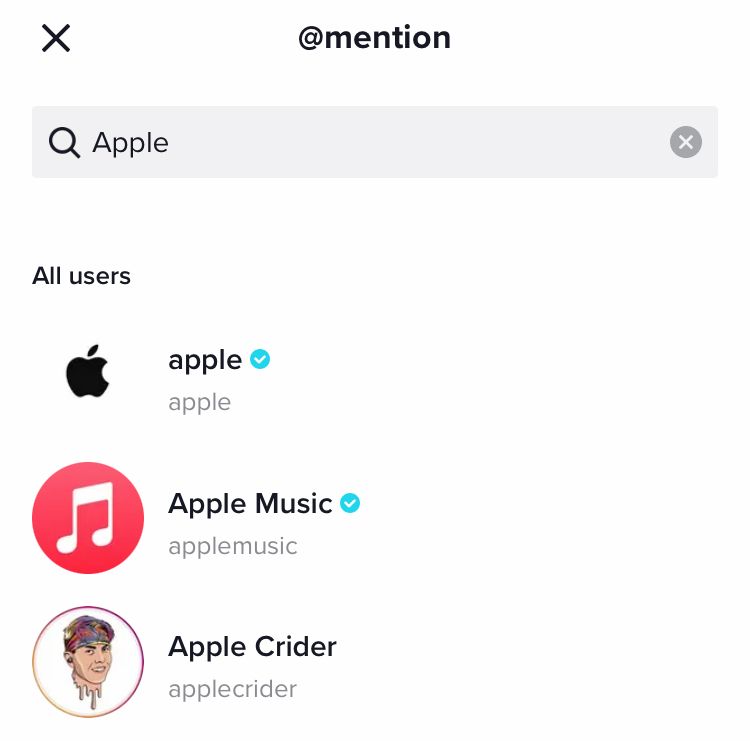Viewport: 750px width, 741px height.
Task: Tap the verified badge beside Apple Music
Action: coord(350,503)
